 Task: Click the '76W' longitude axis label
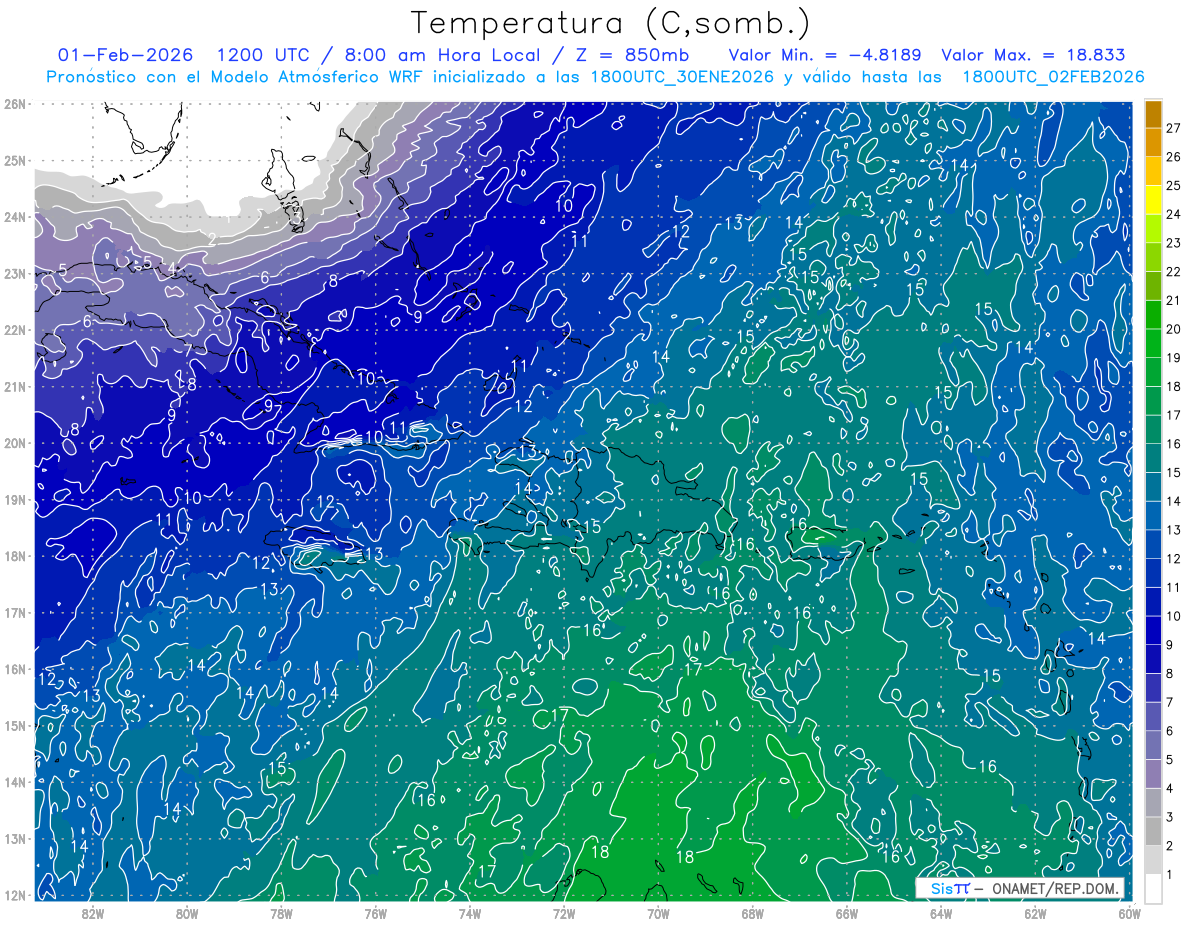[x=375, y=913]
